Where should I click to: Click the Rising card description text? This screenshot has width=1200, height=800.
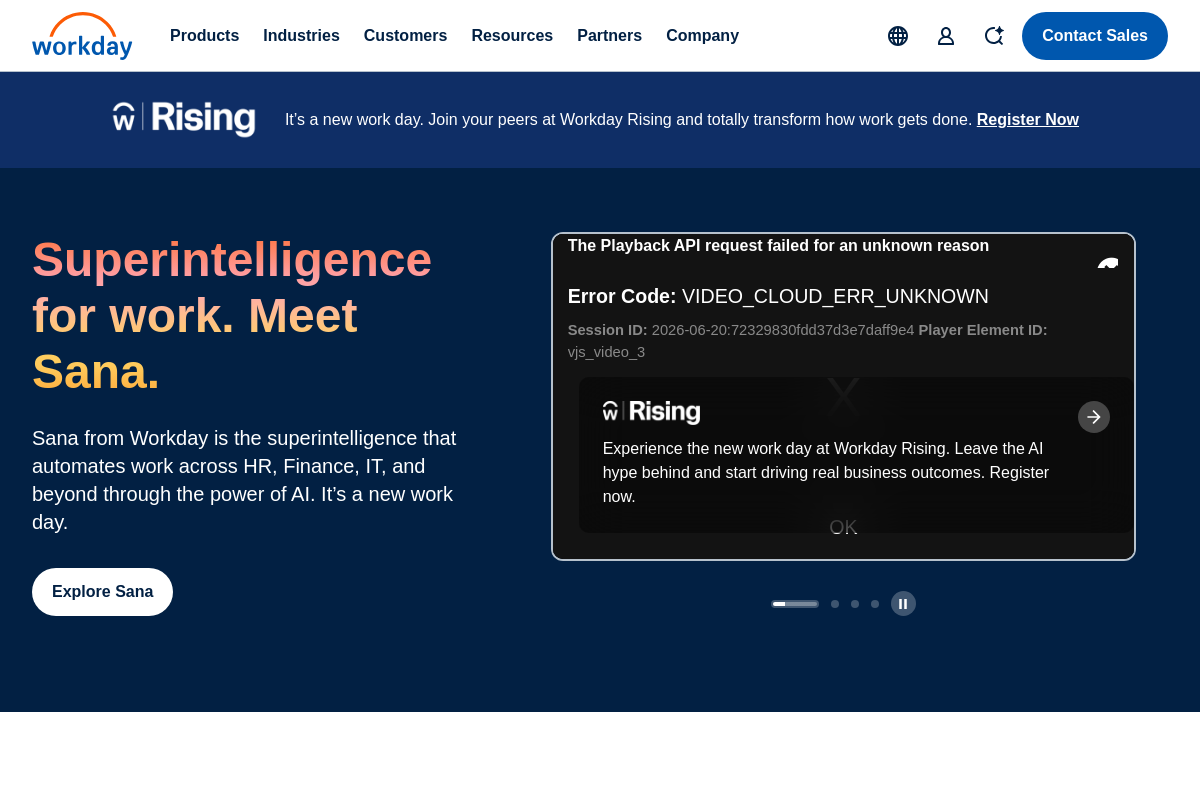tap(826, 473)
